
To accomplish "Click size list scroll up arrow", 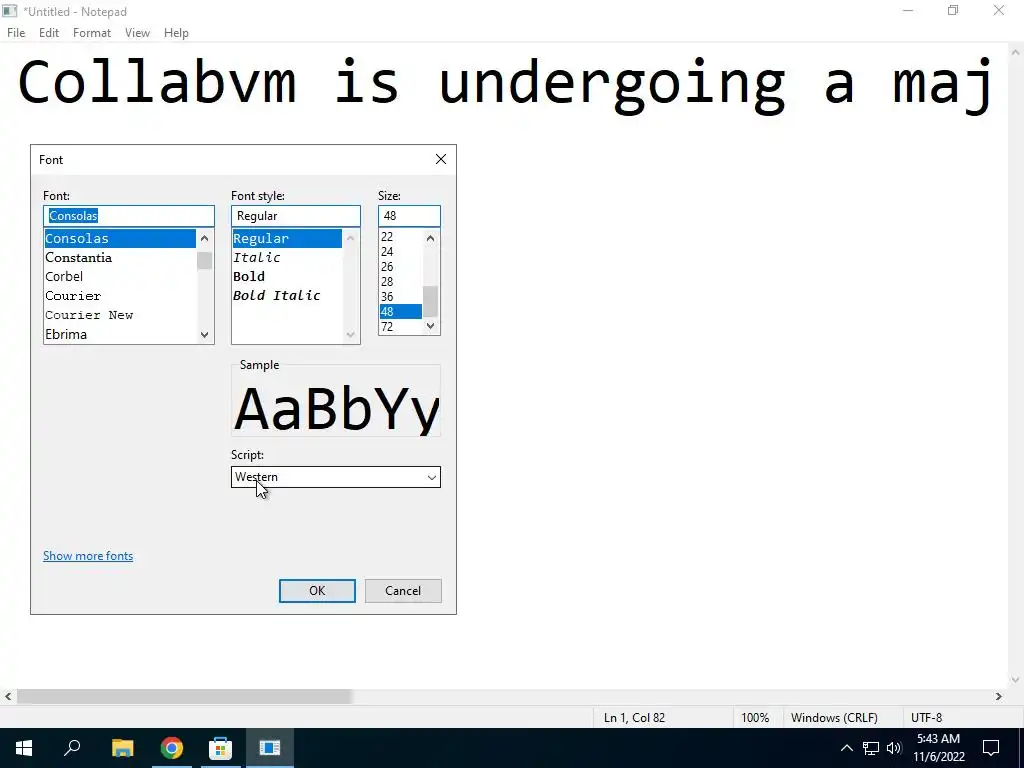I will point(430,238).
